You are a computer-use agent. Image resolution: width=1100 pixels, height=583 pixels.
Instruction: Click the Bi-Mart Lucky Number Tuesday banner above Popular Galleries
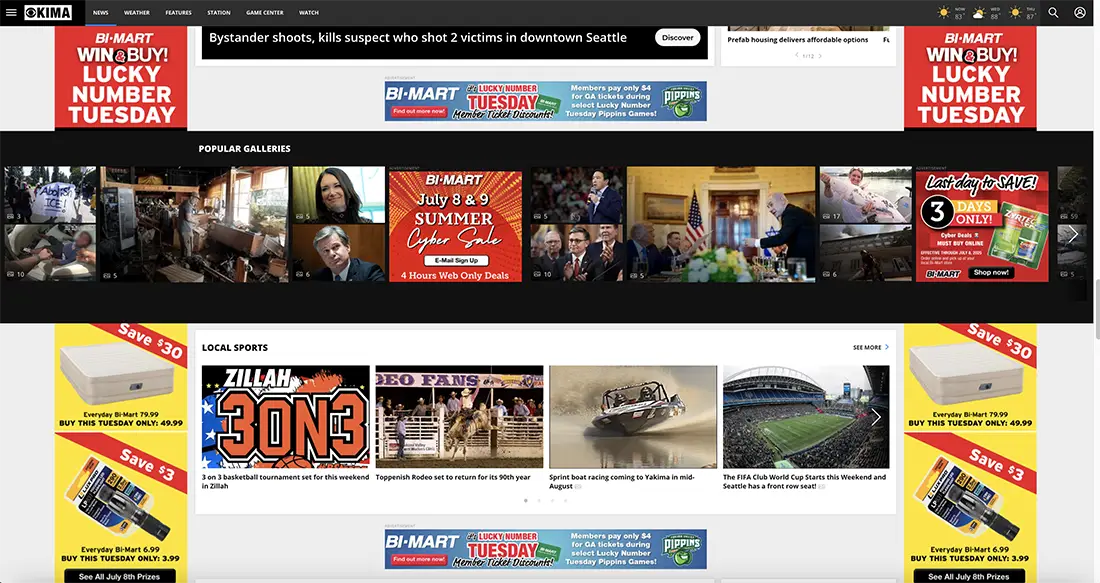click(x=545, y=101)
